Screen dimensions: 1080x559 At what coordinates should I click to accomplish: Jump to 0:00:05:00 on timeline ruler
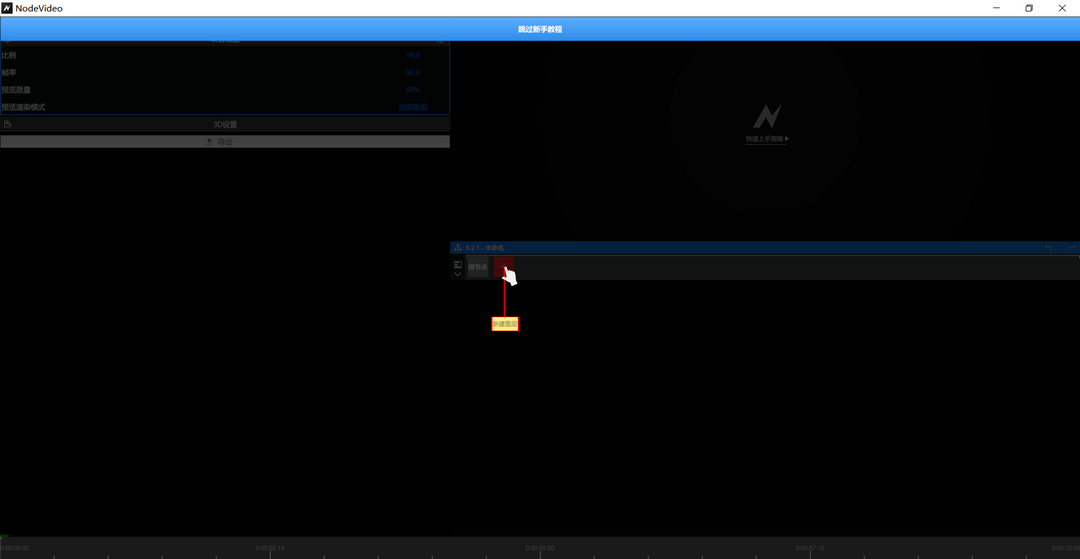540,549
